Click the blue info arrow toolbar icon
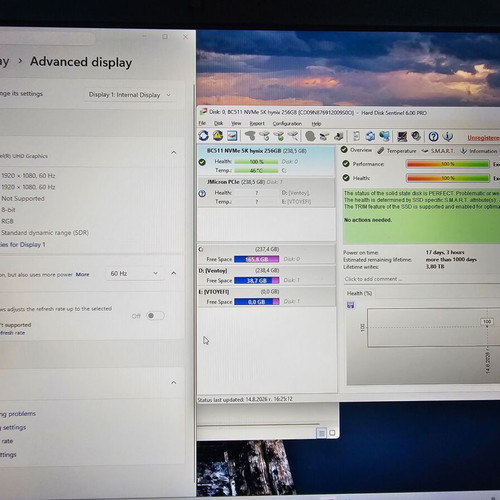 pos(448,136)
